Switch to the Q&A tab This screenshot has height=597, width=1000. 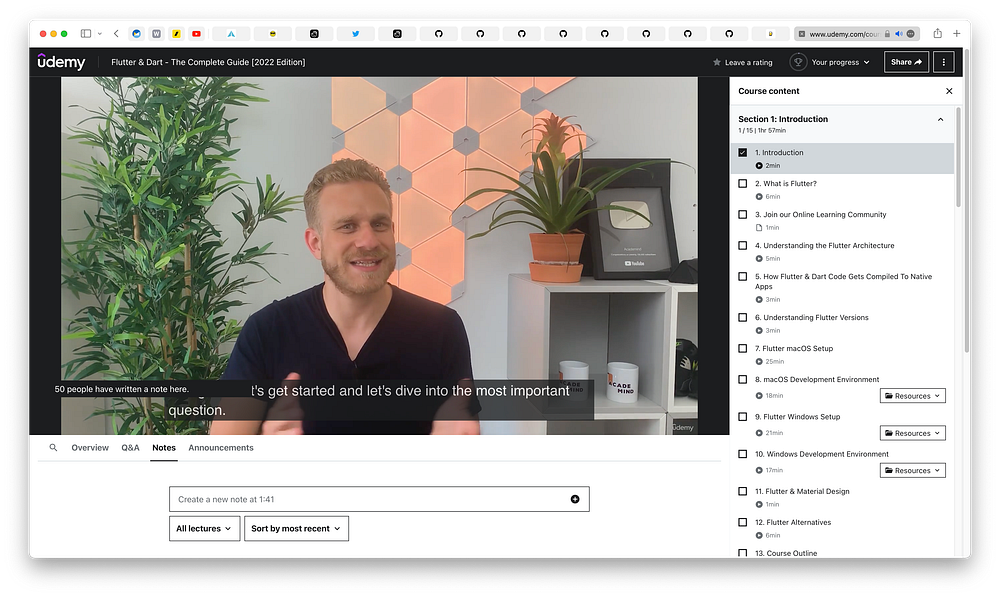coord(130,448)
